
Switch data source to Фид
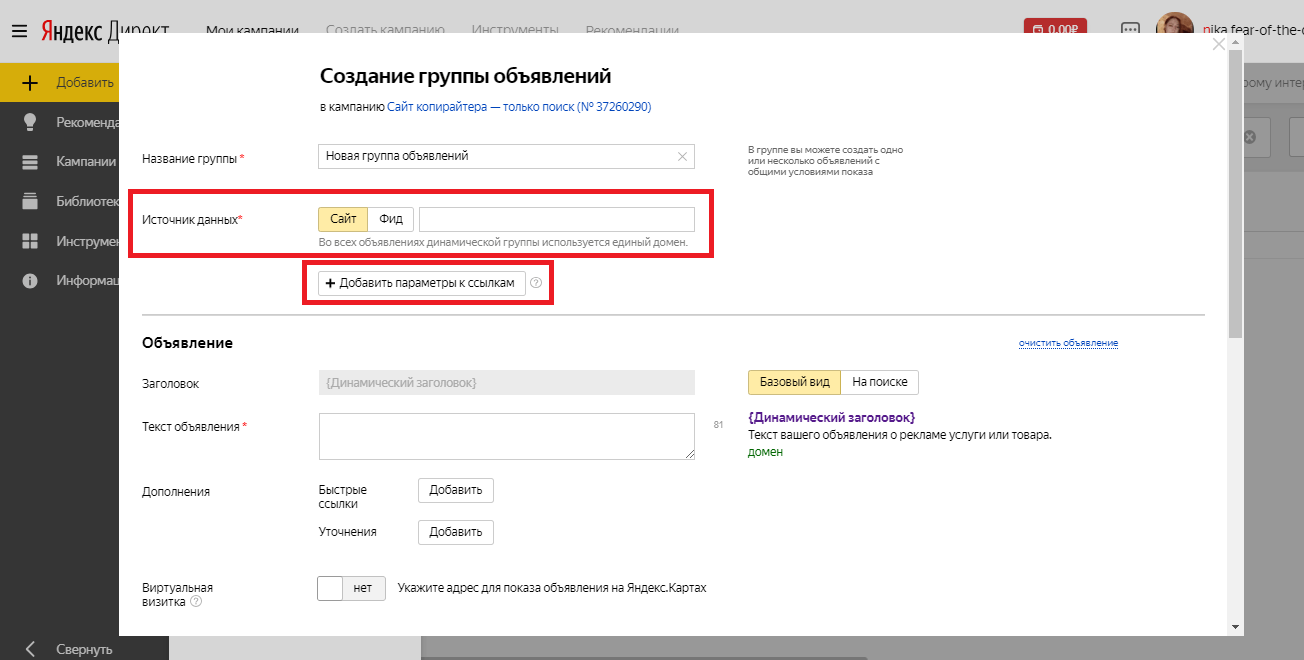click(391, 217)
